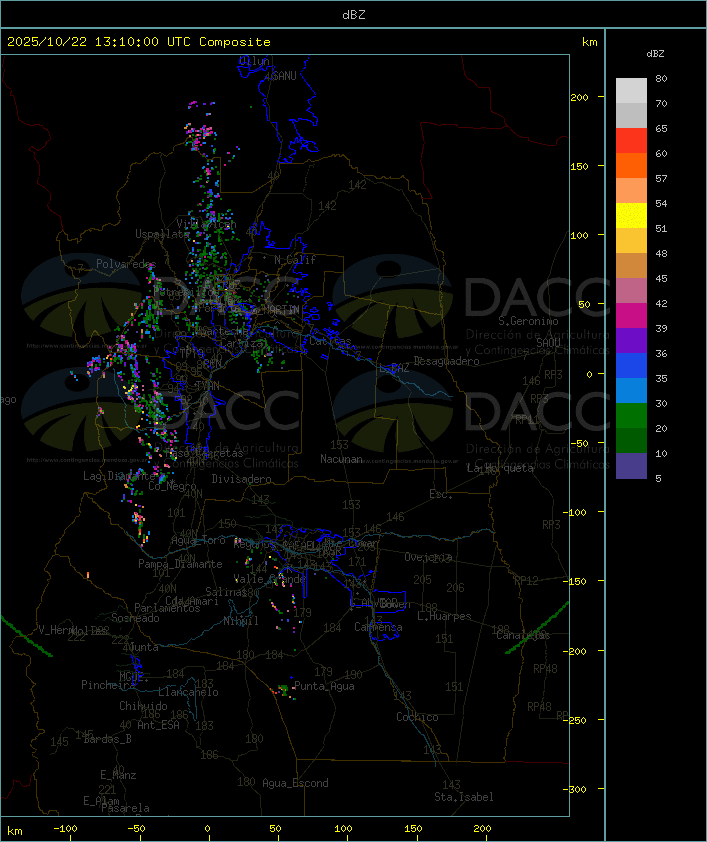Select the Agua_Escond label

point(295,783)
